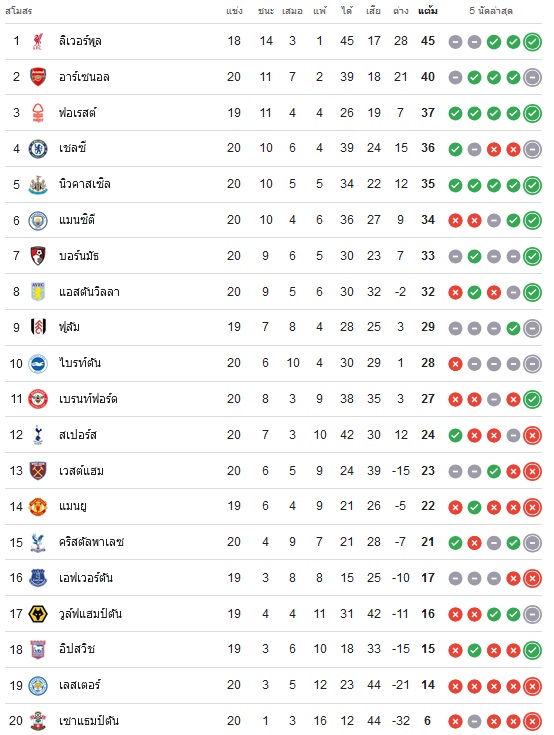Click the Manchester United crest

pos(38,506)
